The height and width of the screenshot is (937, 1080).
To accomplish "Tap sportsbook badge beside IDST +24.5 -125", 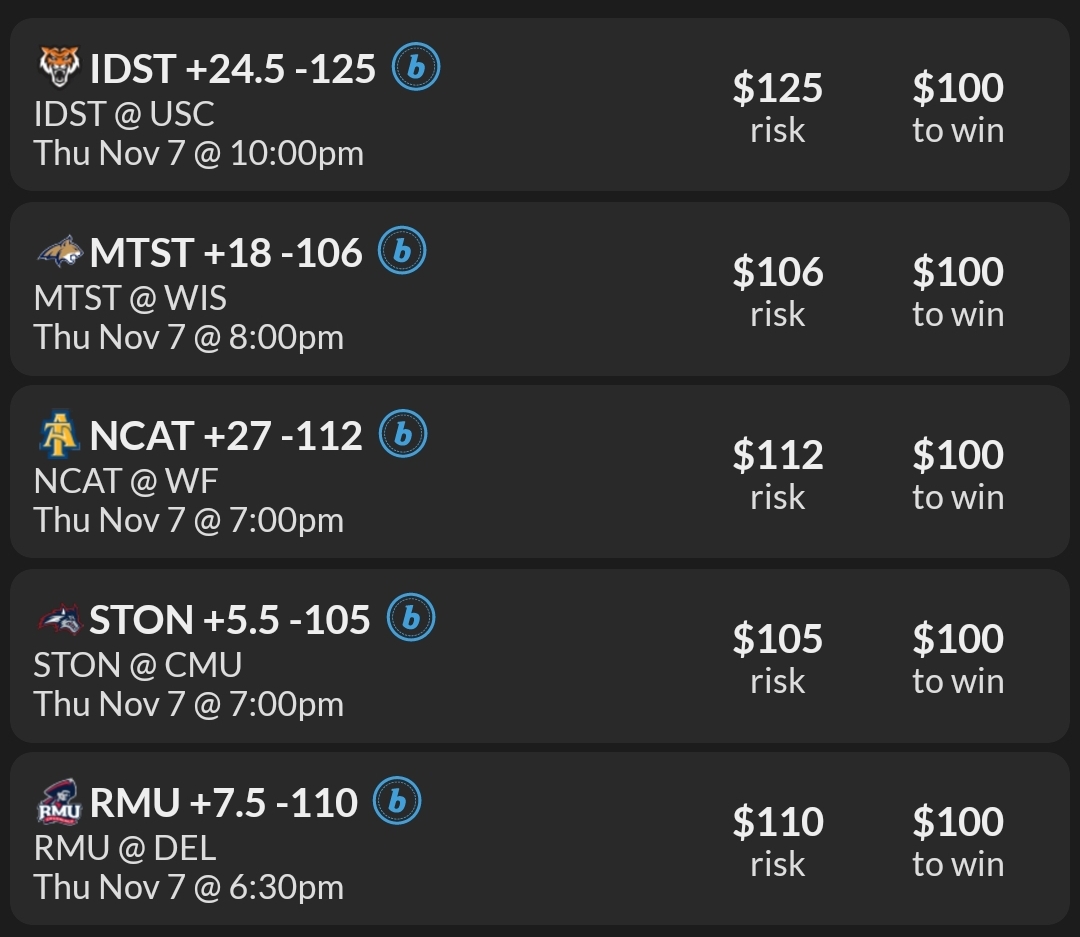I will coord(415,68).
